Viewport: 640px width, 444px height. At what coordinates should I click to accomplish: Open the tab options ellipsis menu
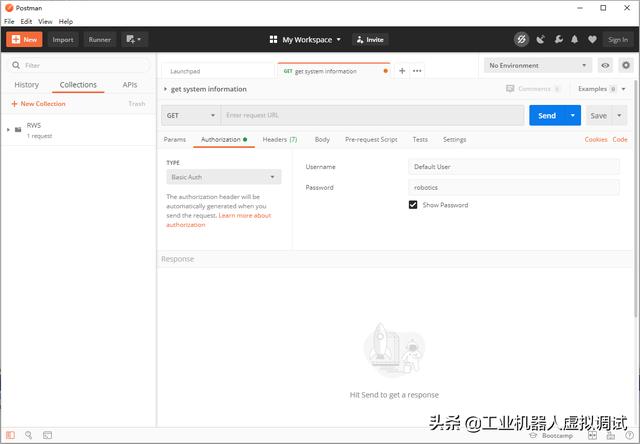coord(417,71)
